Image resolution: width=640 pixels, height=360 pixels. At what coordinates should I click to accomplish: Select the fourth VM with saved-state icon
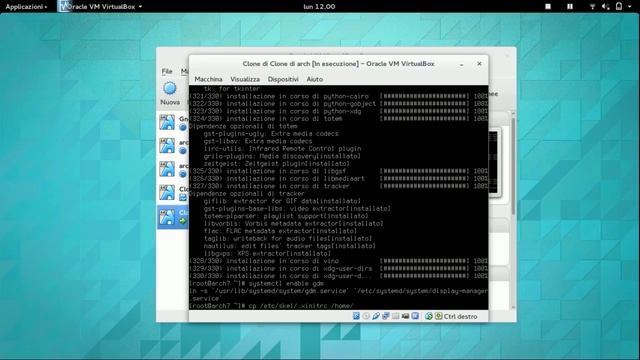pyautogui.click(x=173, y=193)
